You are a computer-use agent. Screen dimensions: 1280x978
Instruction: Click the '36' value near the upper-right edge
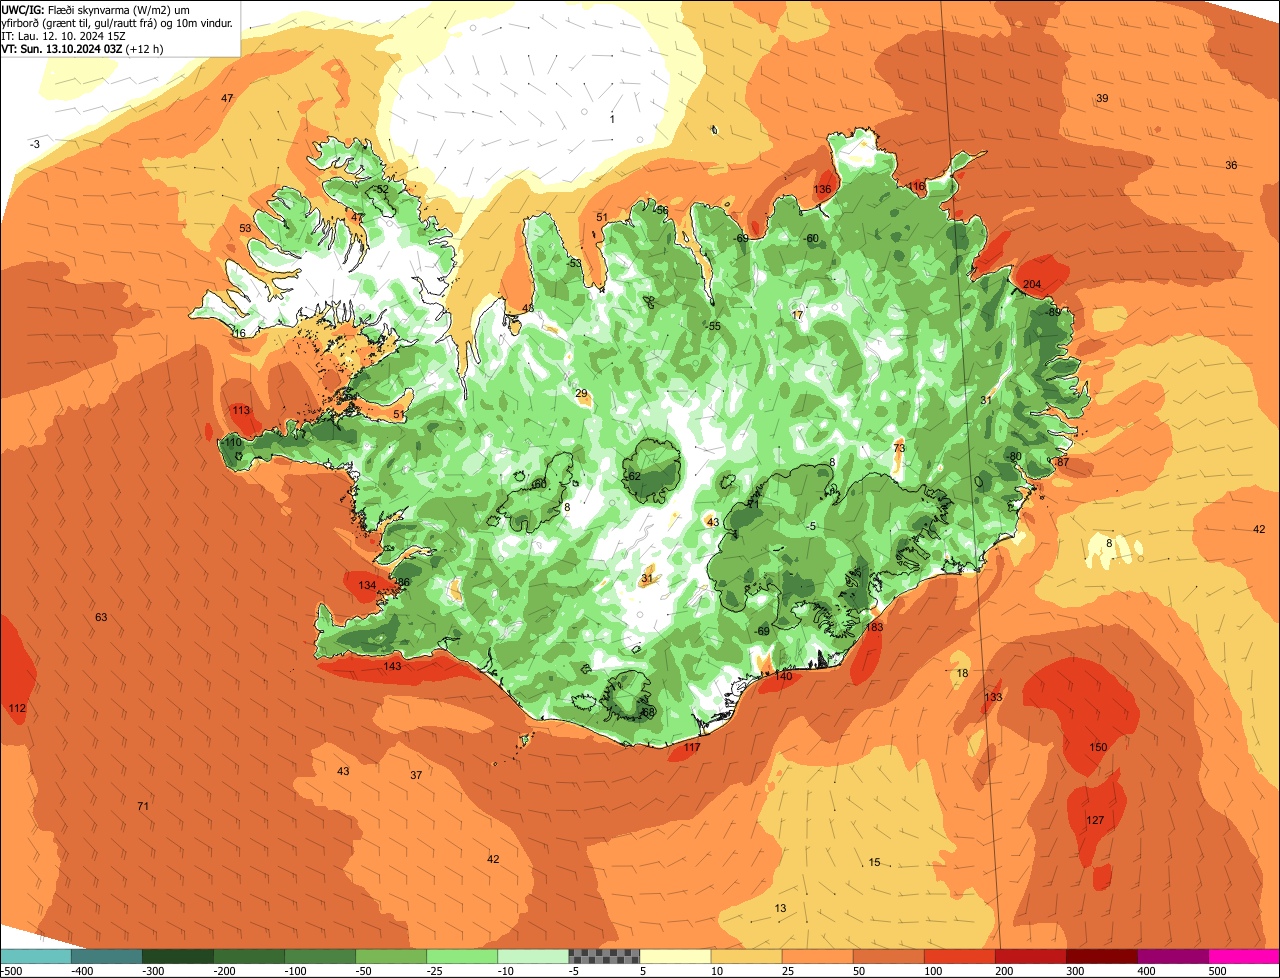coord(1231,165)
